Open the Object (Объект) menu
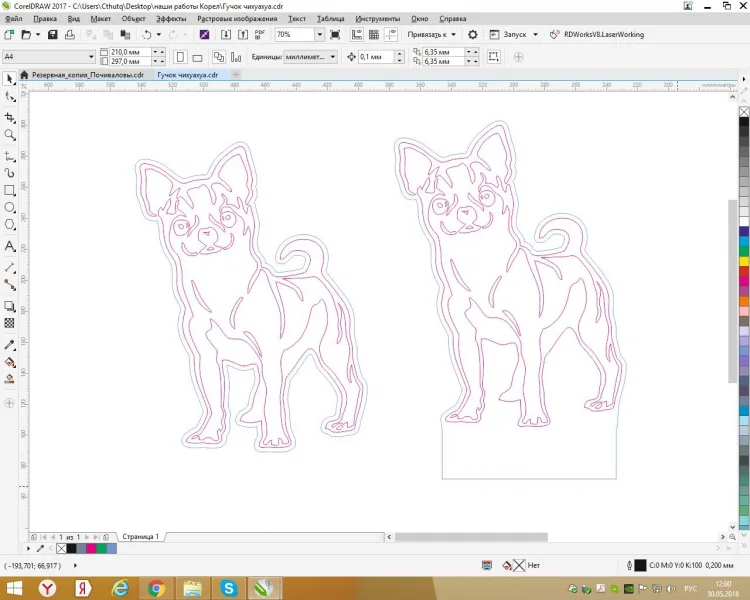 pos(133,19)
